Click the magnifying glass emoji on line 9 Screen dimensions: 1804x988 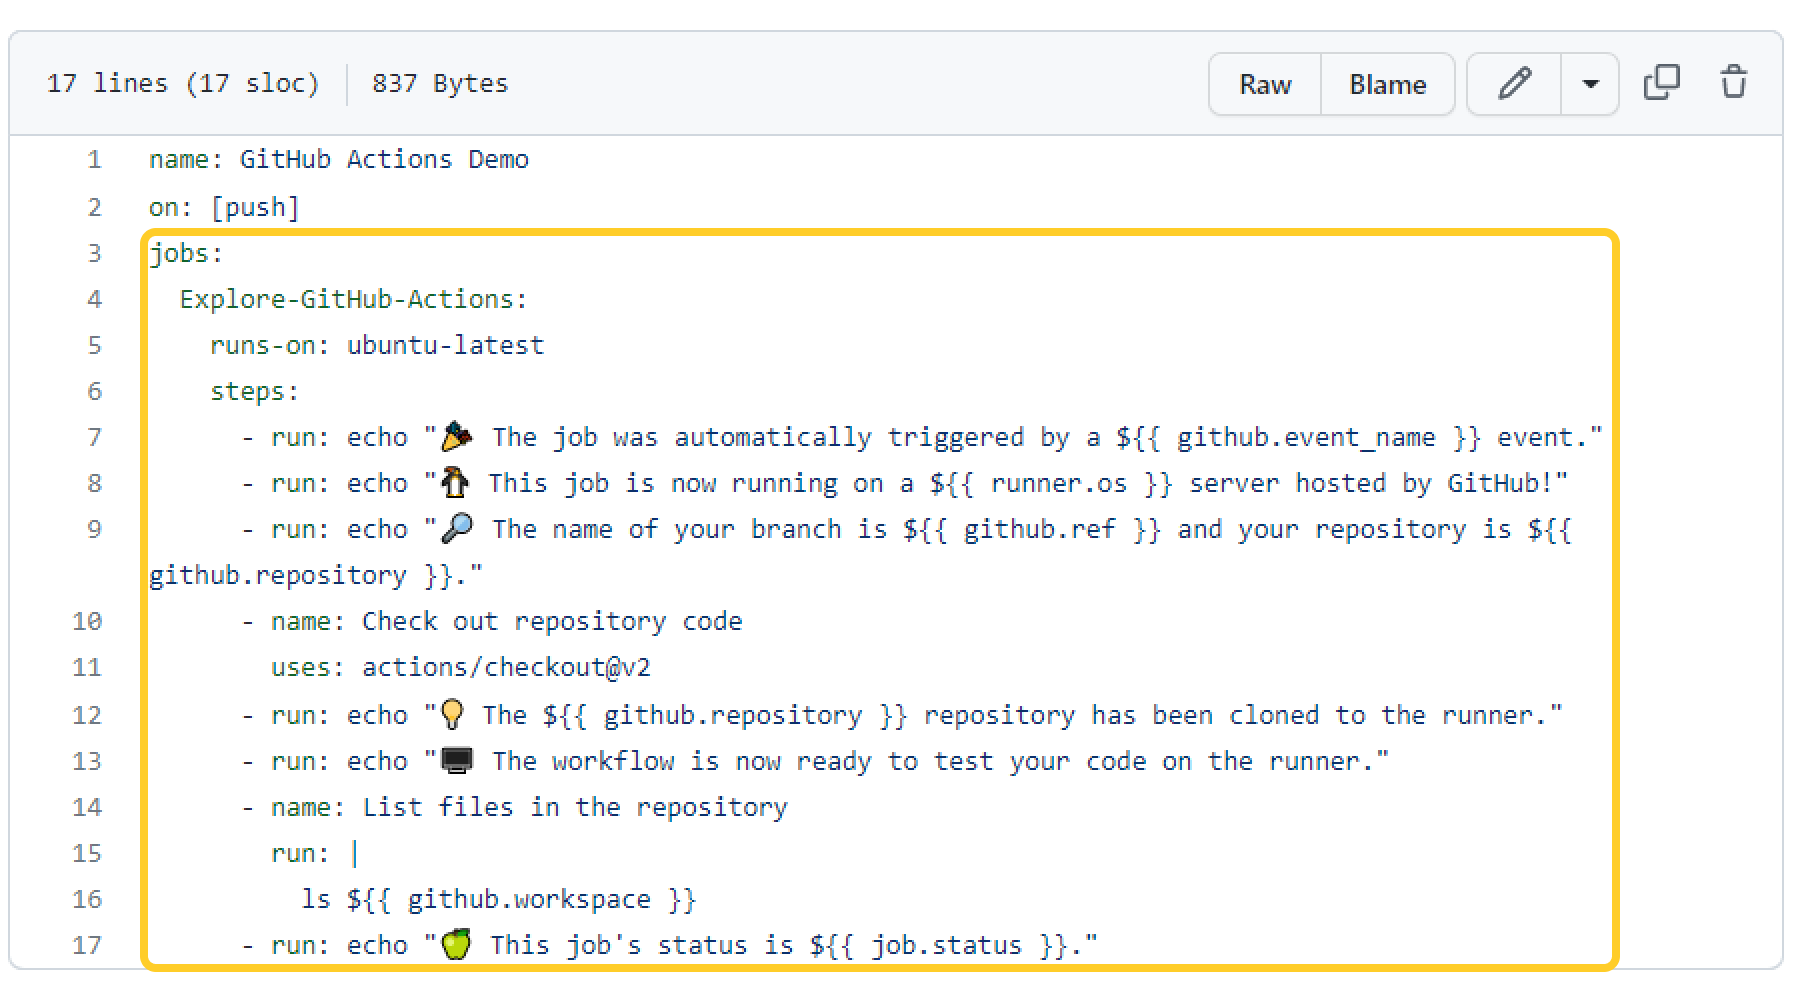(x=457, y=528)
